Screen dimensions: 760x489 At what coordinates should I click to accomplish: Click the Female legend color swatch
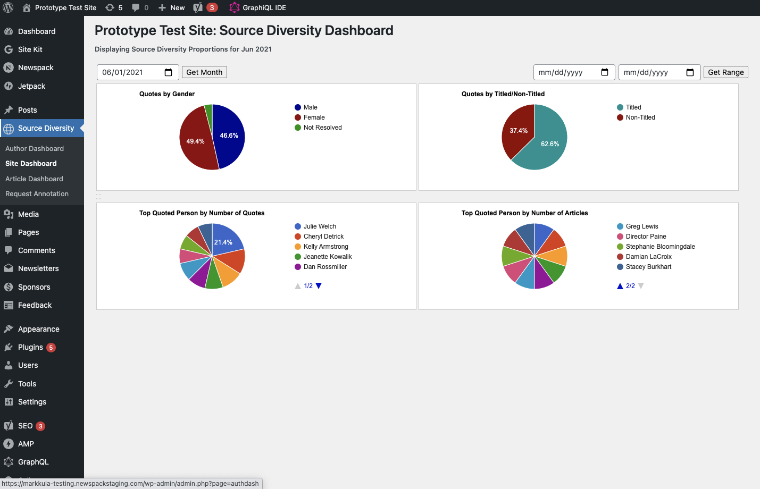click(298, 117)
